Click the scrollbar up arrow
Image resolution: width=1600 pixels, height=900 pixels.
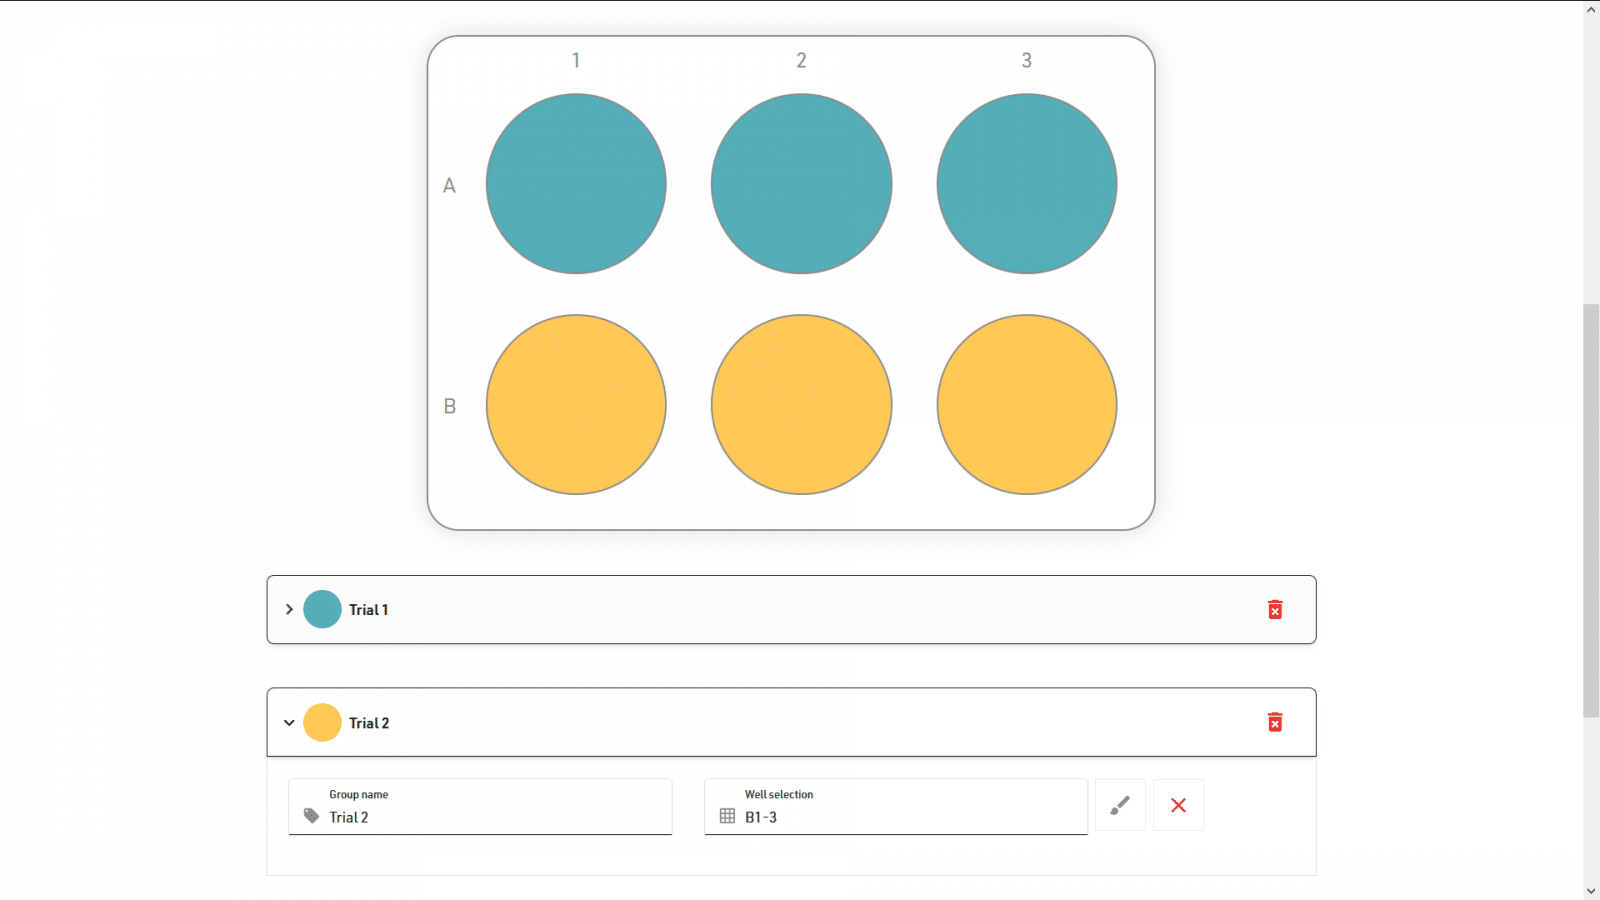(1591, 9)
